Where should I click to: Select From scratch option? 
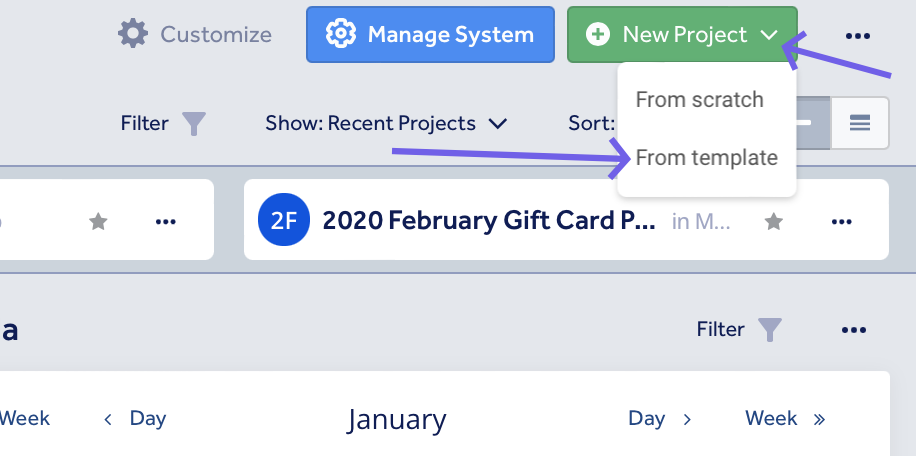pyautogui.click(x=699, y=100)
